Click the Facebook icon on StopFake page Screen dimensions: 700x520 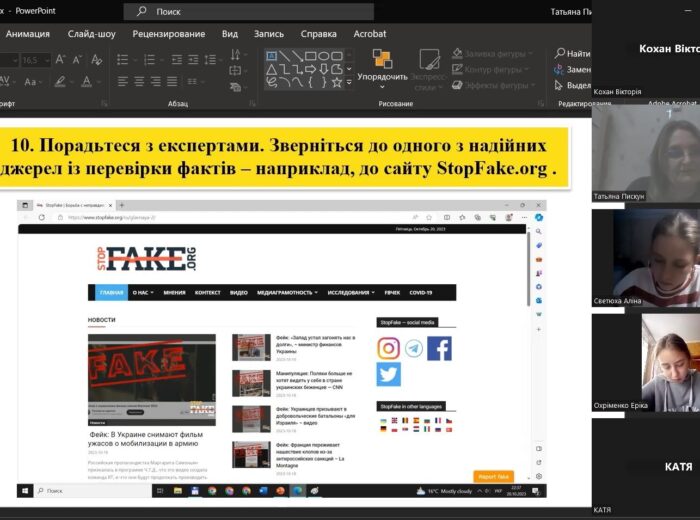pyautogui.click(x=439, y=348)
